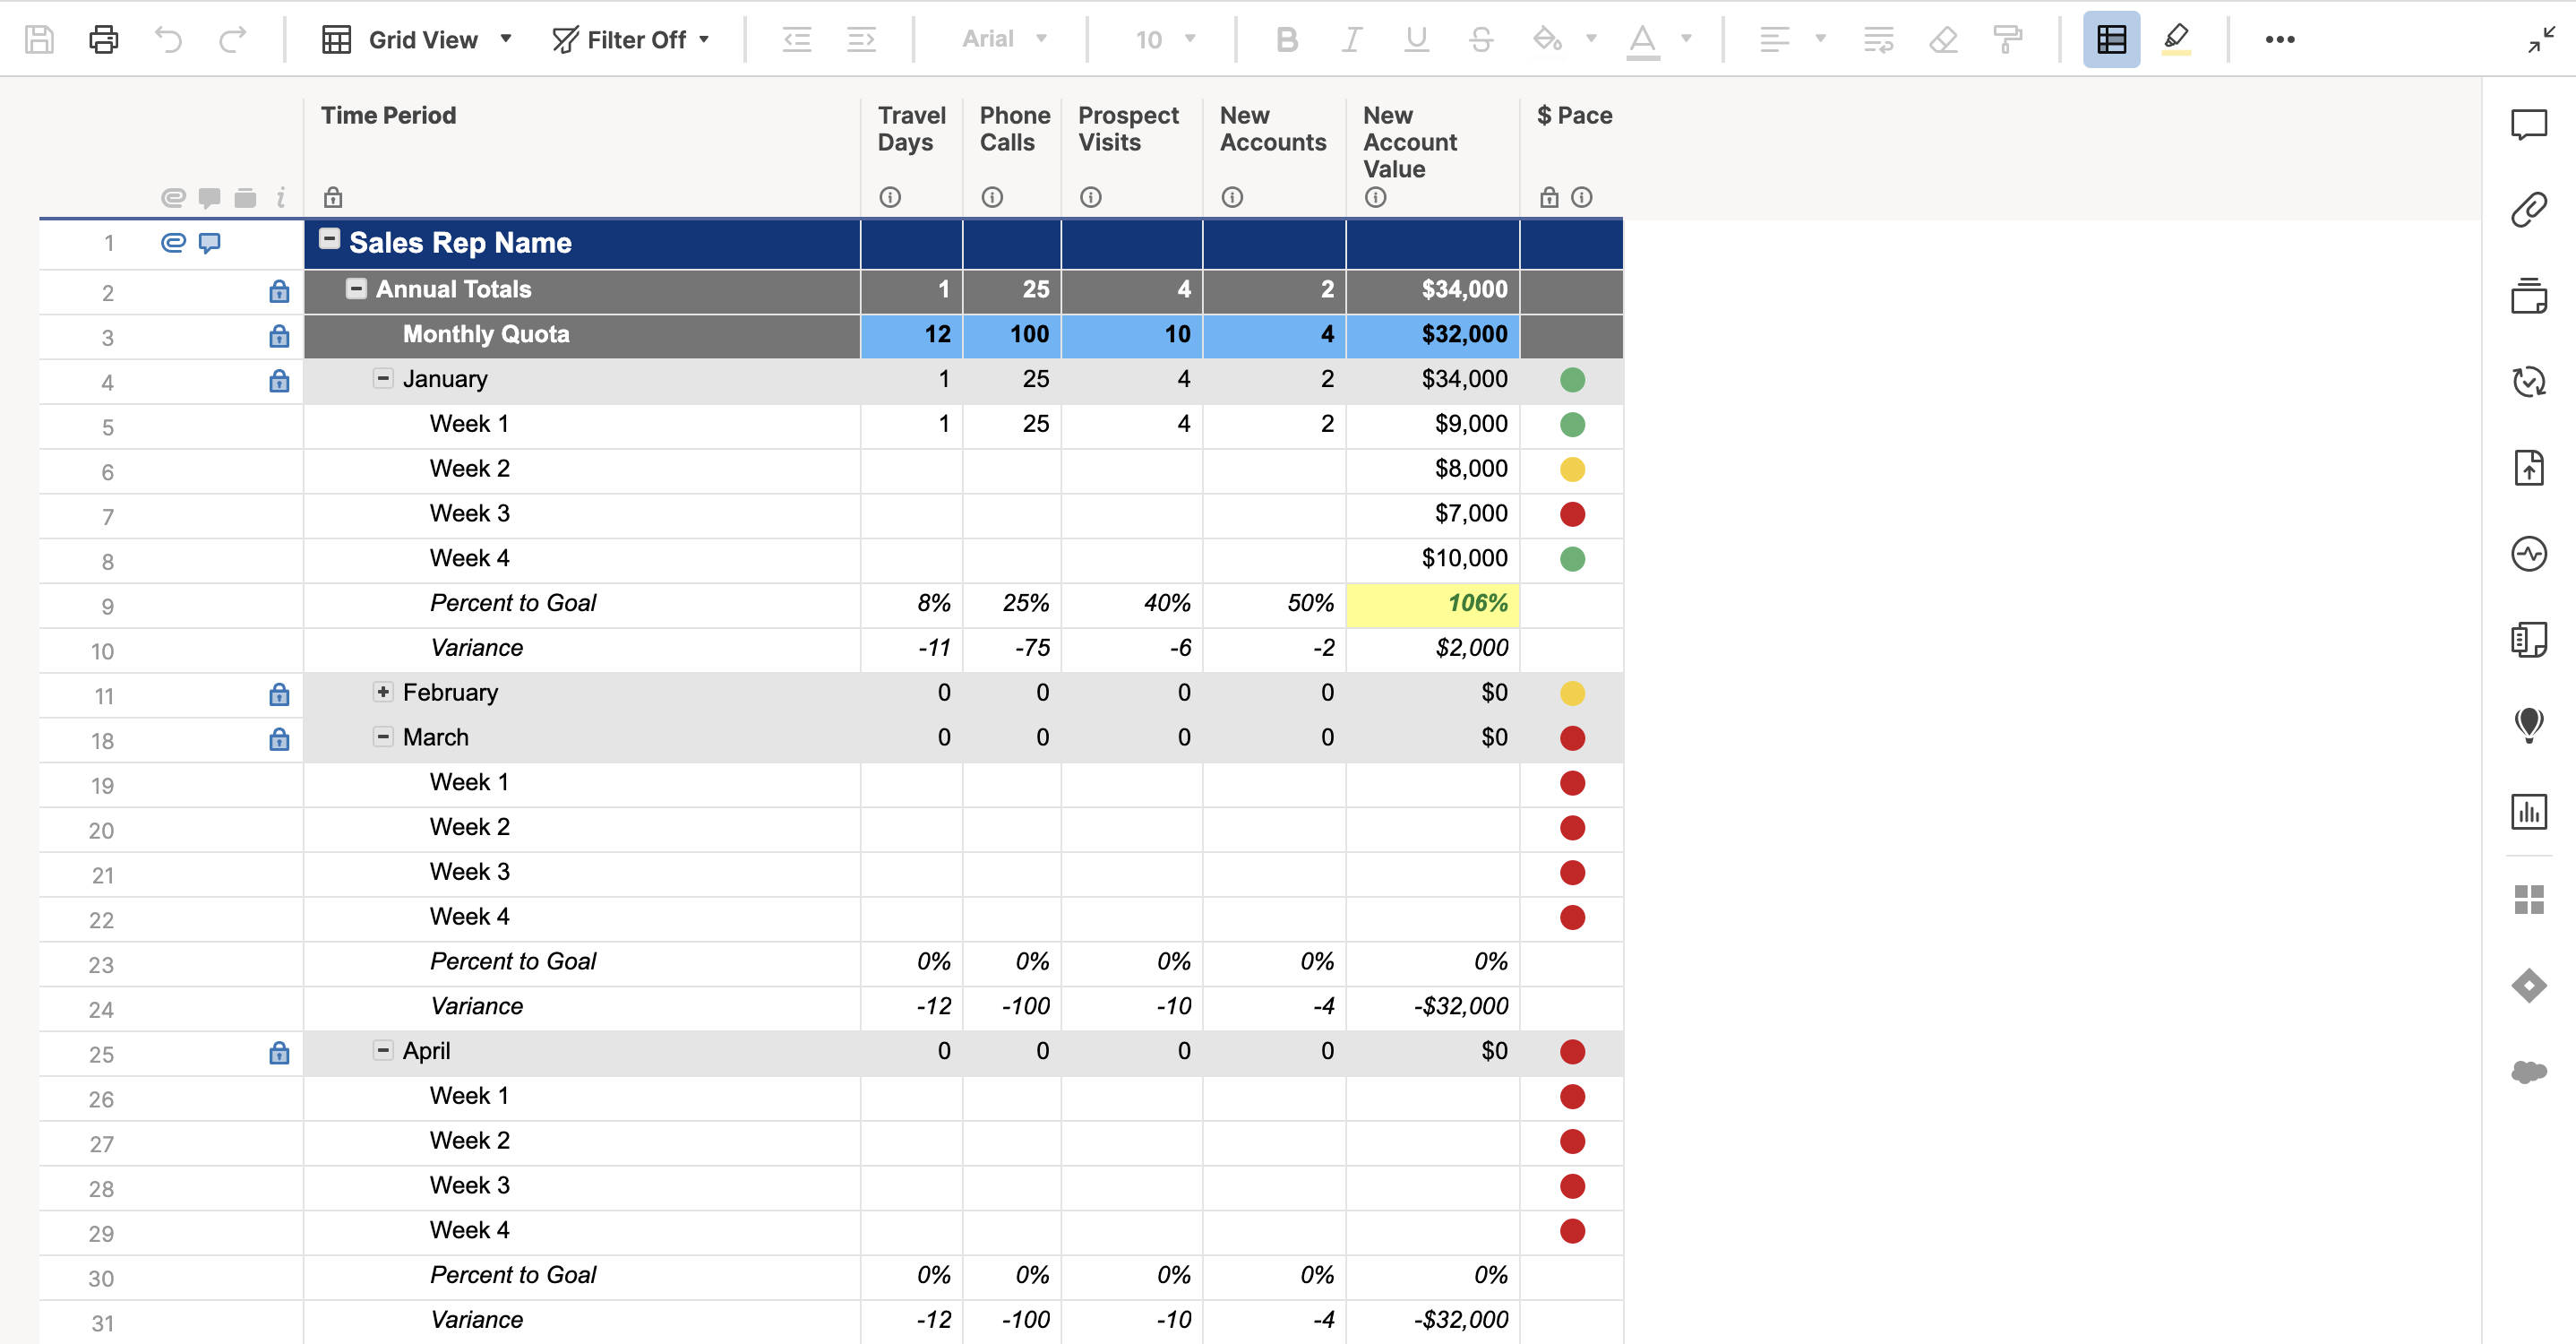The width and height of the screenshot is (2576, 1344).
Task: Toggle Bold text formatting
Action: [x=1286, y=40]
